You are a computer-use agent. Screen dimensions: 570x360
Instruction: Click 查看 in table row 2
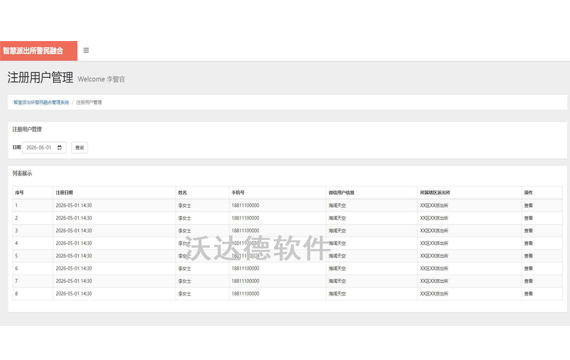click(528, 218)
